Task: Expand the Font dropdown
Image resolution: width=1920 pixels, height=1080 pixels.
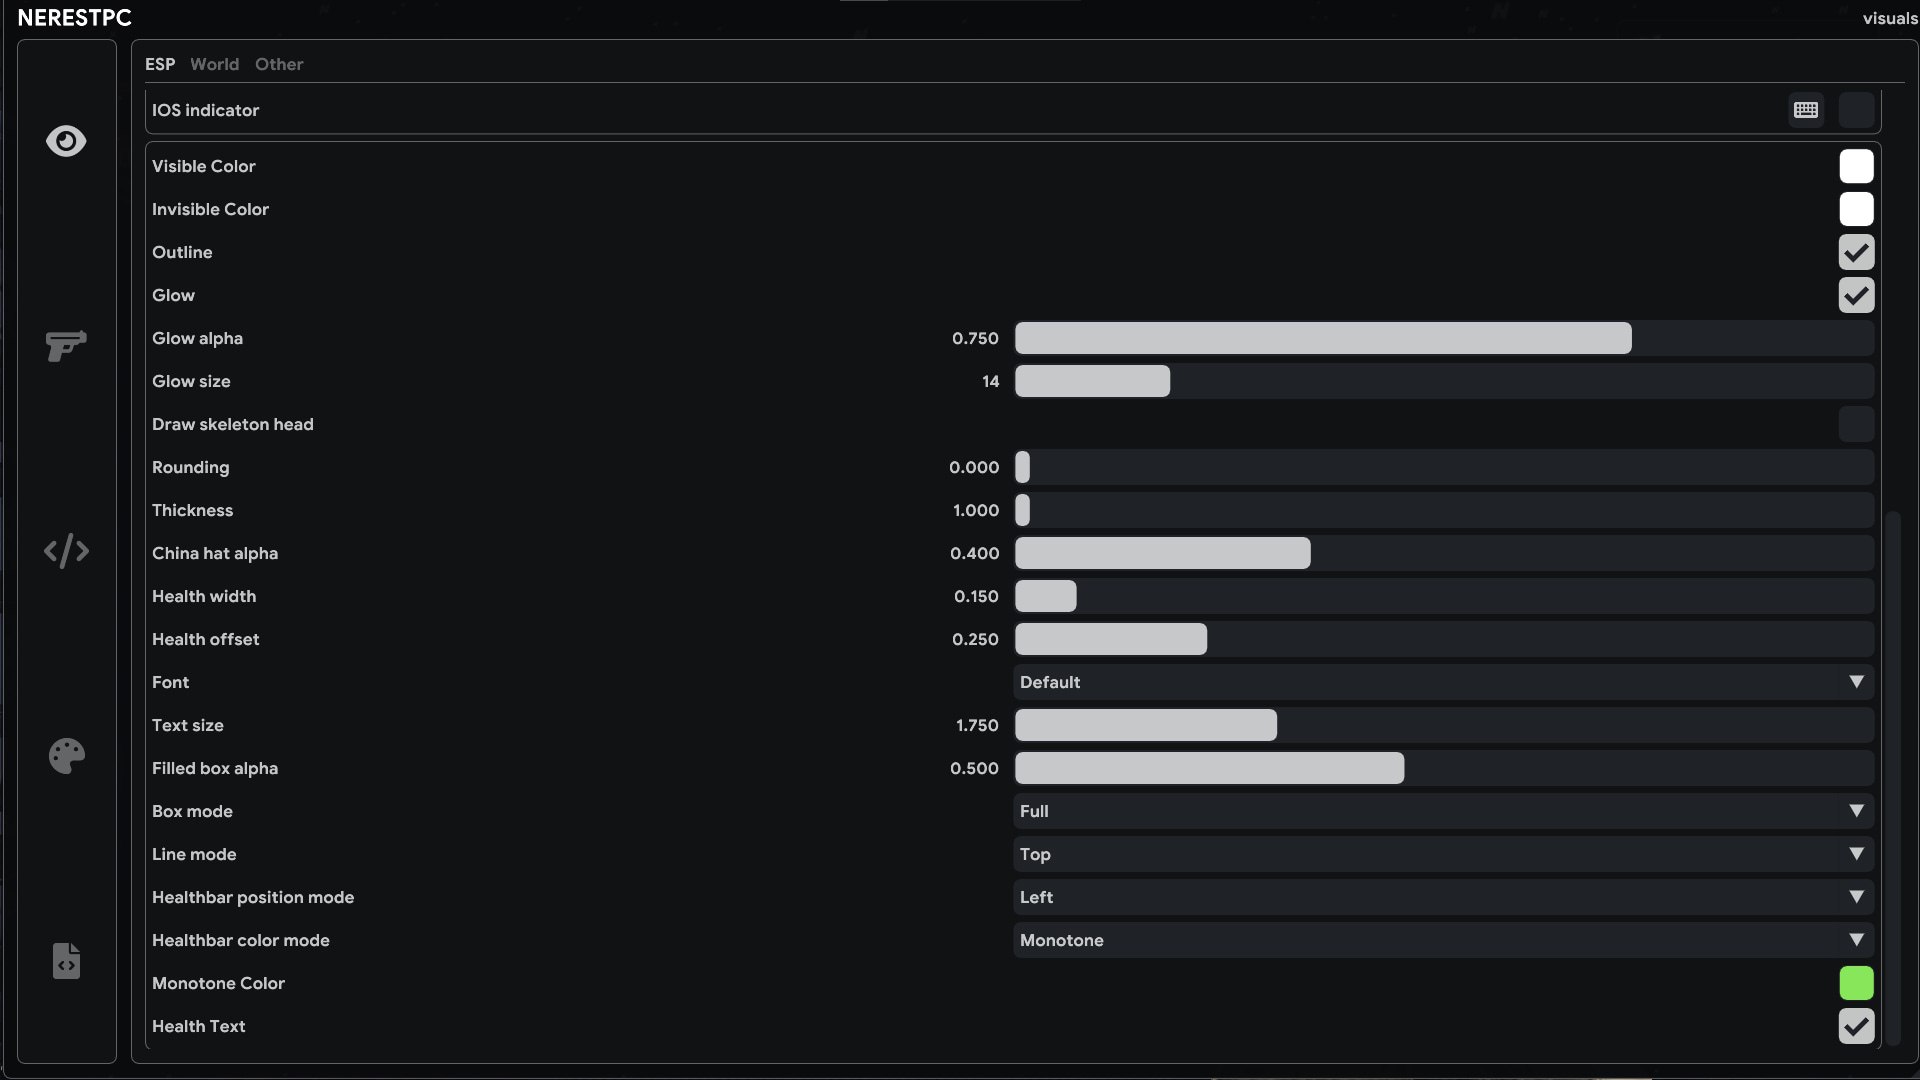Action: pyautogui.click(x=1443, y=683)
